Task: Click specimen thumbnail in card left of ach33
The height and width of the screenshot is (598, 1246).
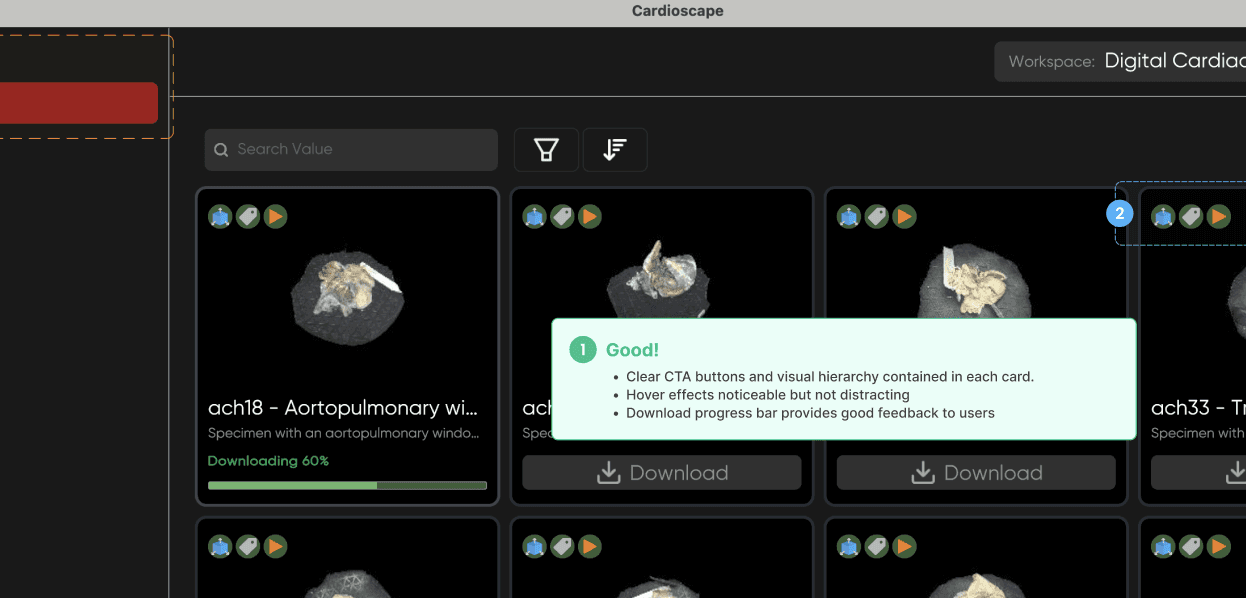Action: click(x=975, y=281)
